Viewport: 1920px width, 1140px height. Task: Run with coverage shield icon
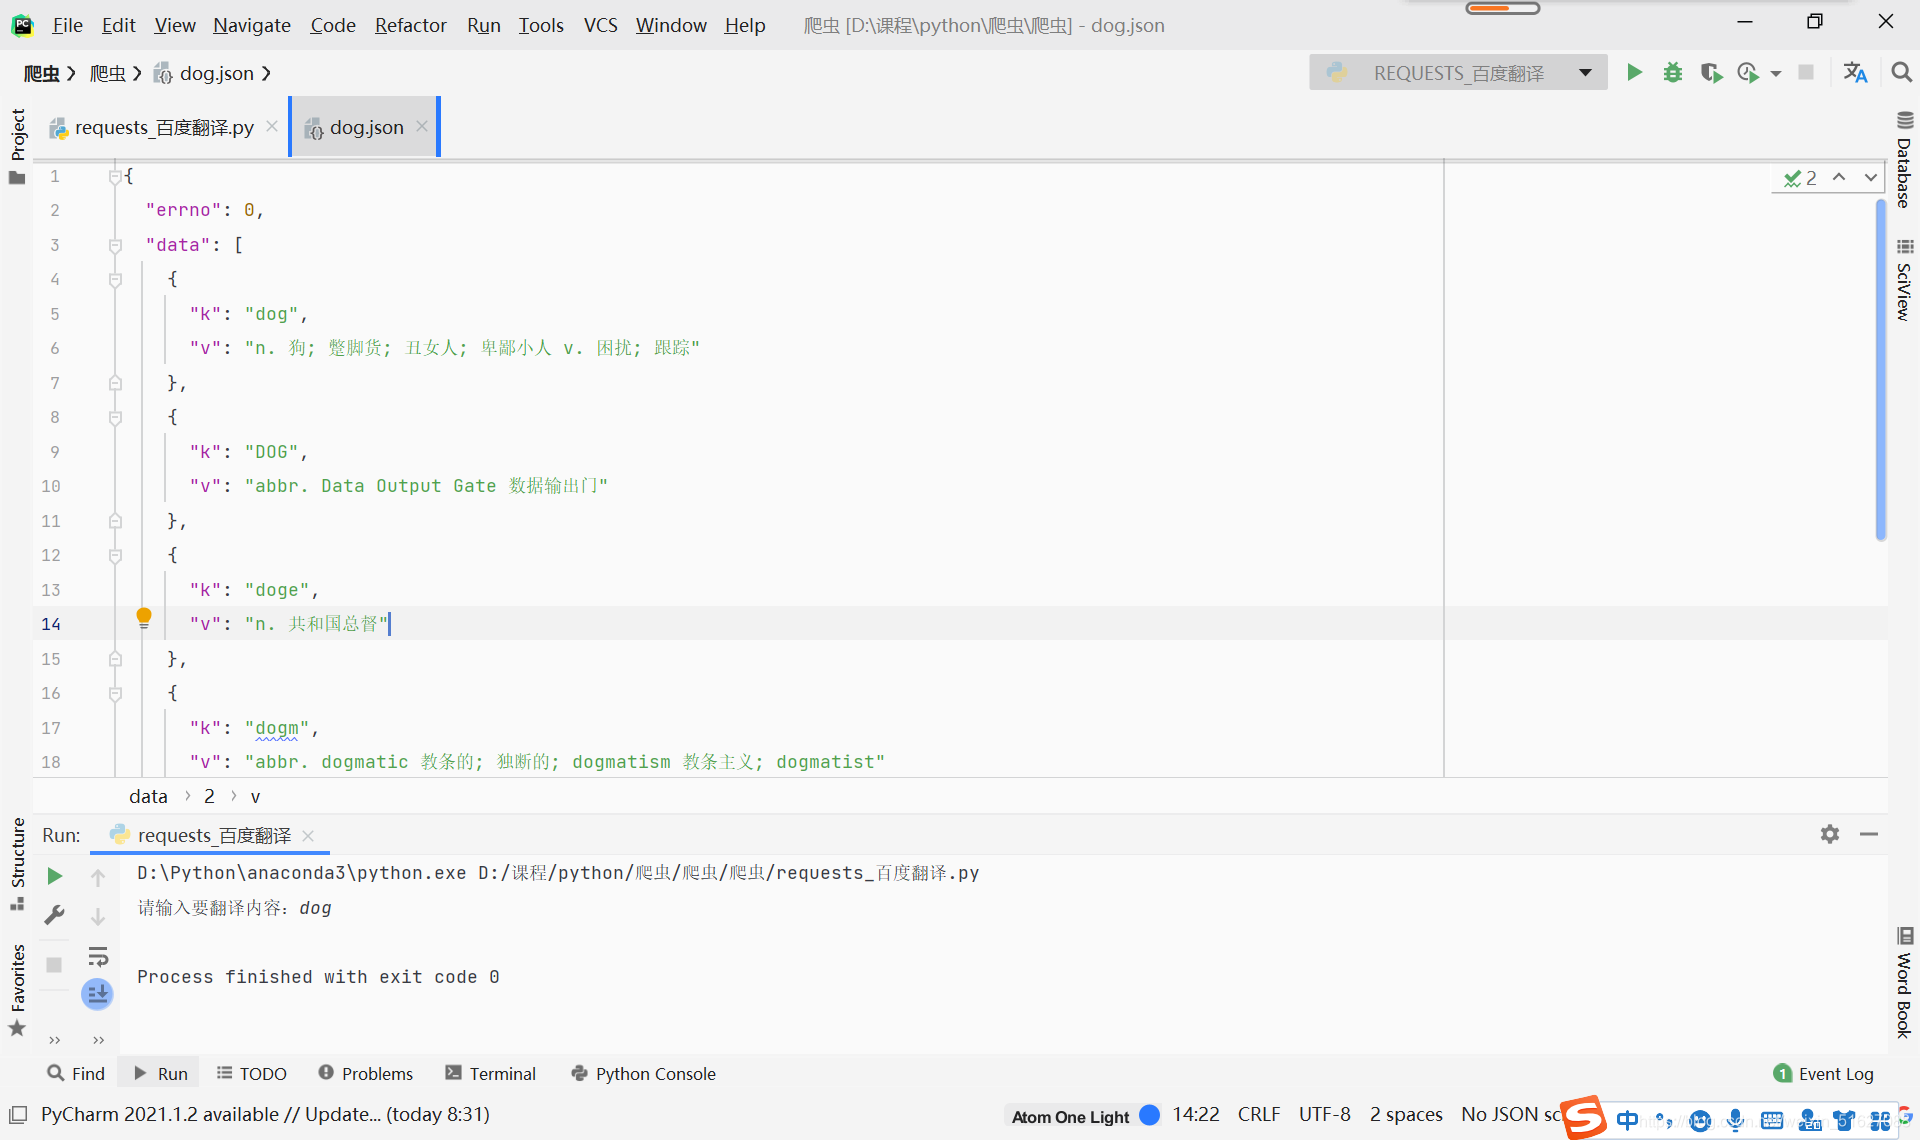(1710, 73)
